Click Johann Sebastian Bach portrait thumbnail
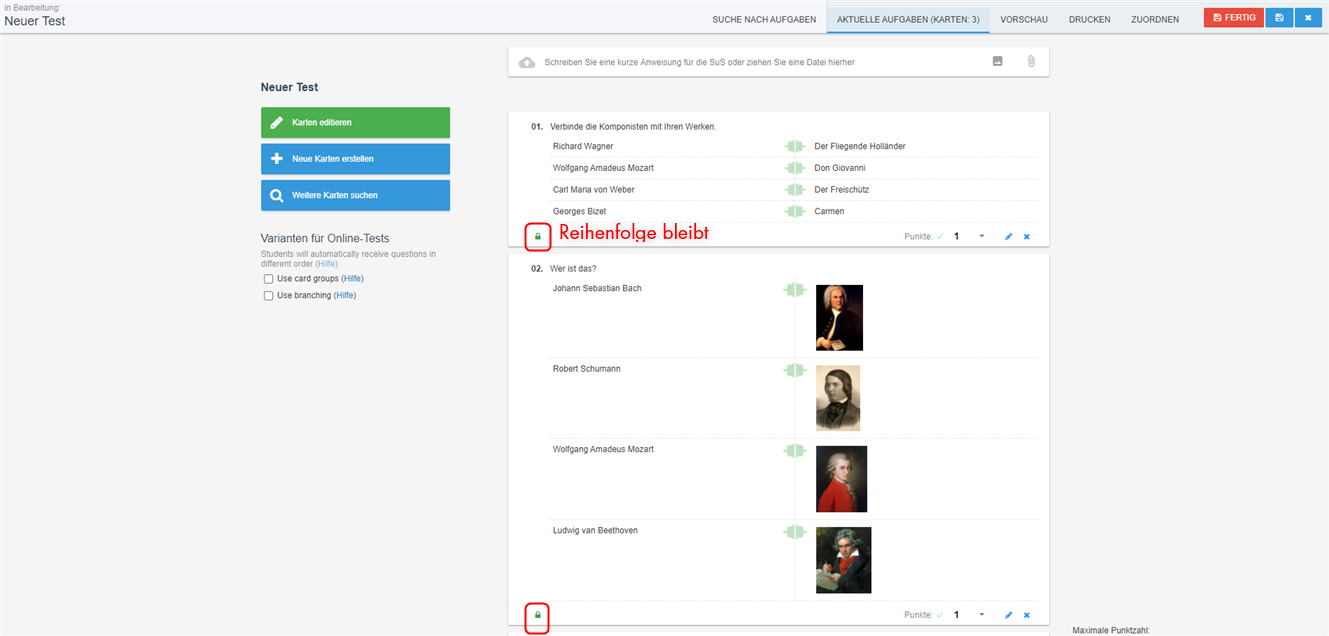1329x636 pixels. click(x=839, y=318)
